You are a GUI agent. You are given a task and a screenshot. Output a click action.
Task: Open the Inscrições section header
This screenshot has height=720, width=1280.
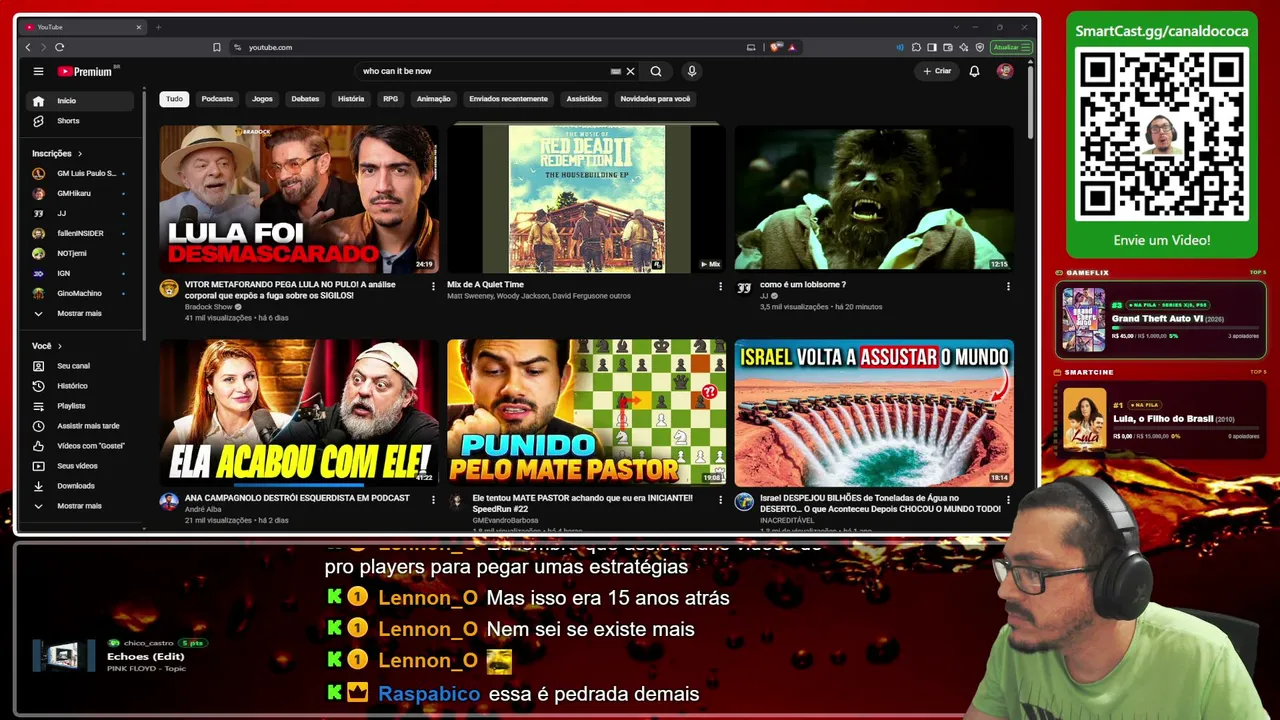(x=57, y=153)
